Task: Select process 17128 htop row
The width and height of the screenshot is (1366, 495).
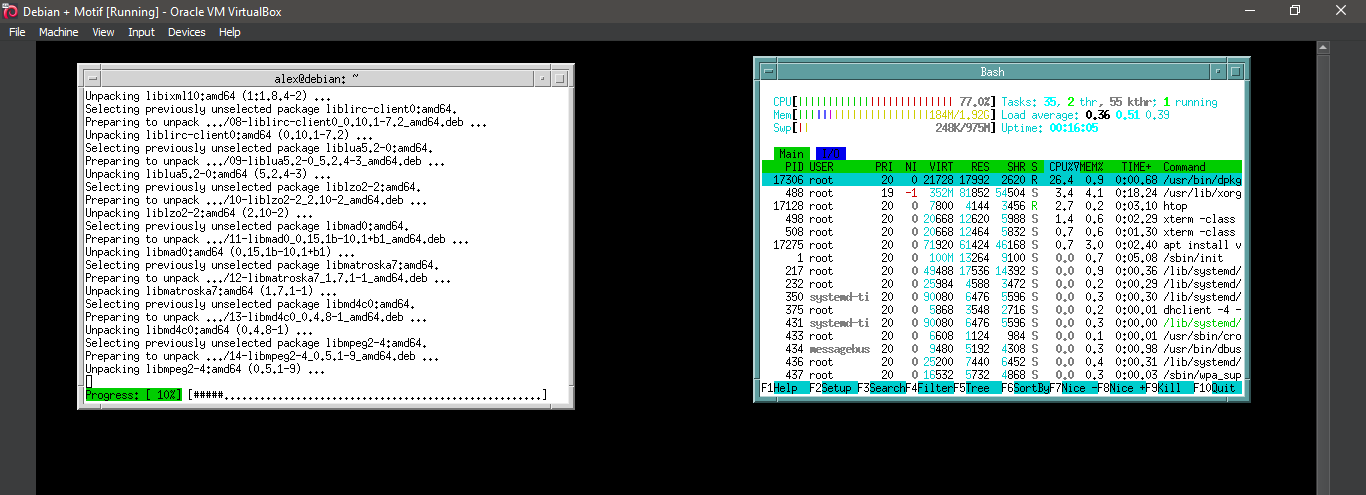Action: (x=1001, y=206)
